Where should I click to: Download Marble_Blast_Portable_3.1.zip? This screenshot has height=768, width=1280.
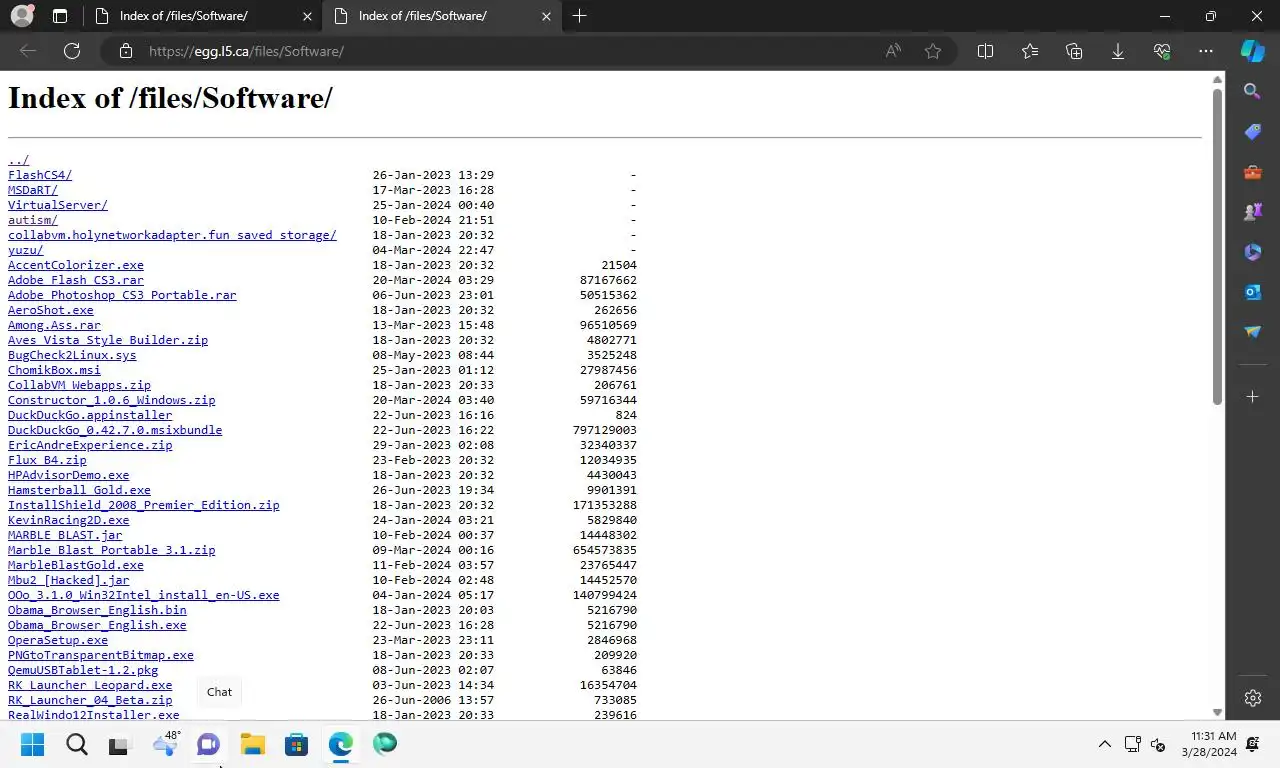(112, 550)
